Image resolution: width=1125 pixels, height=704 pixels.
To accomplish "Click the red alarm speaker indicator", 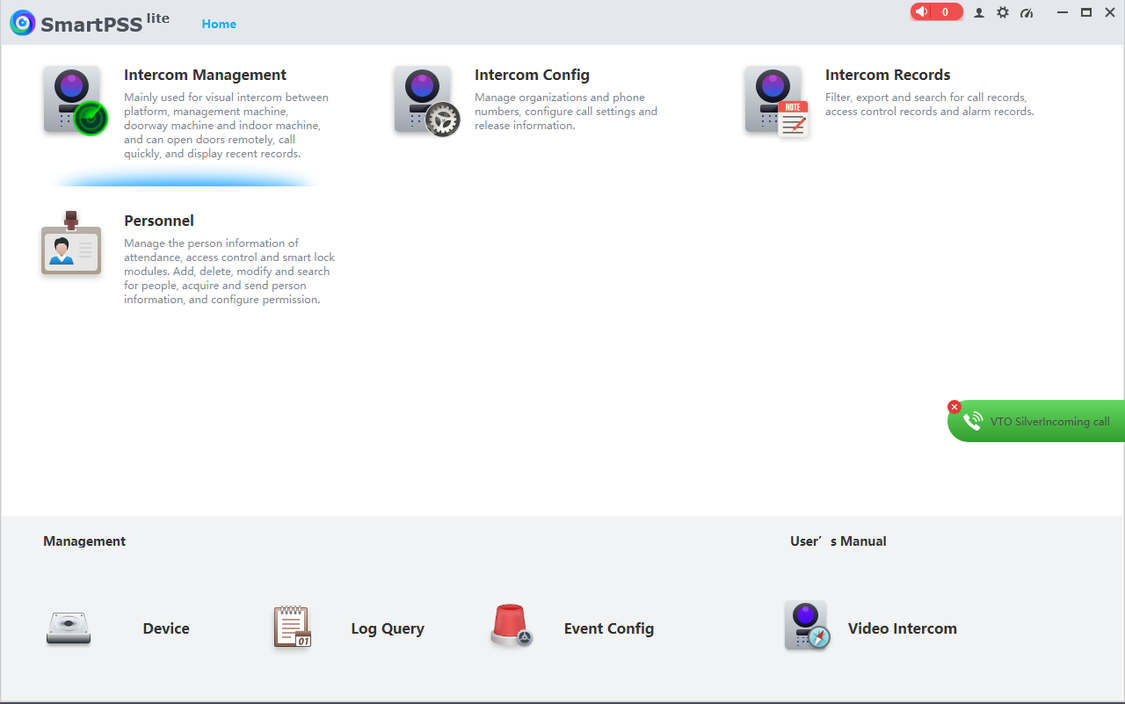I will pyautogui.click(x=922, y=11).
